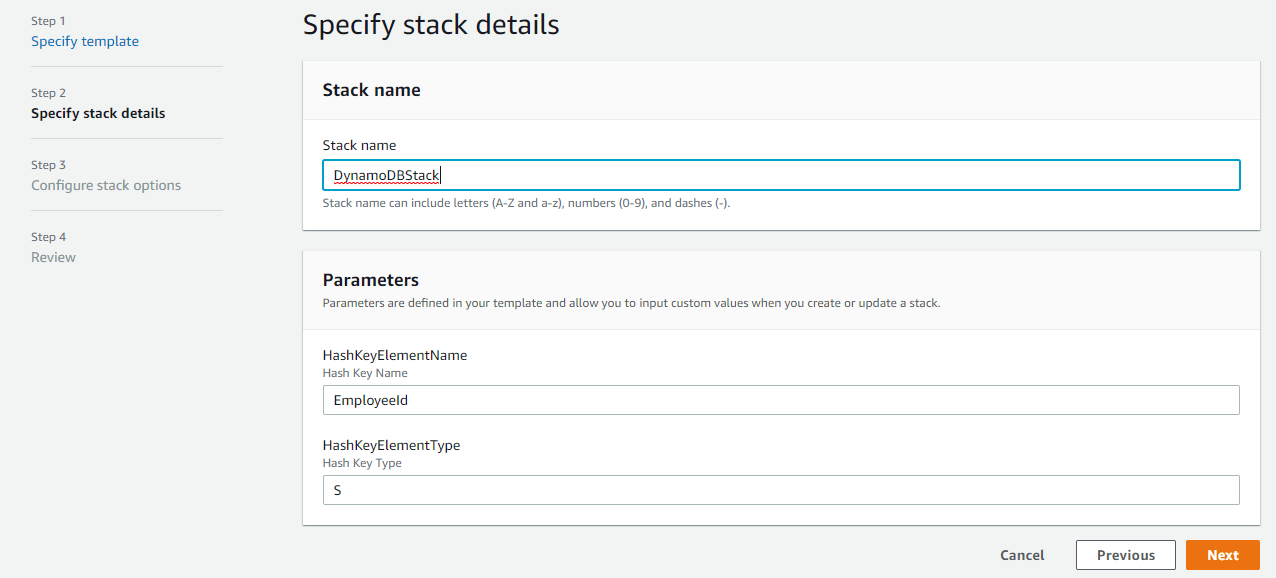Click the Specify stack details page title

coord(431,24)
